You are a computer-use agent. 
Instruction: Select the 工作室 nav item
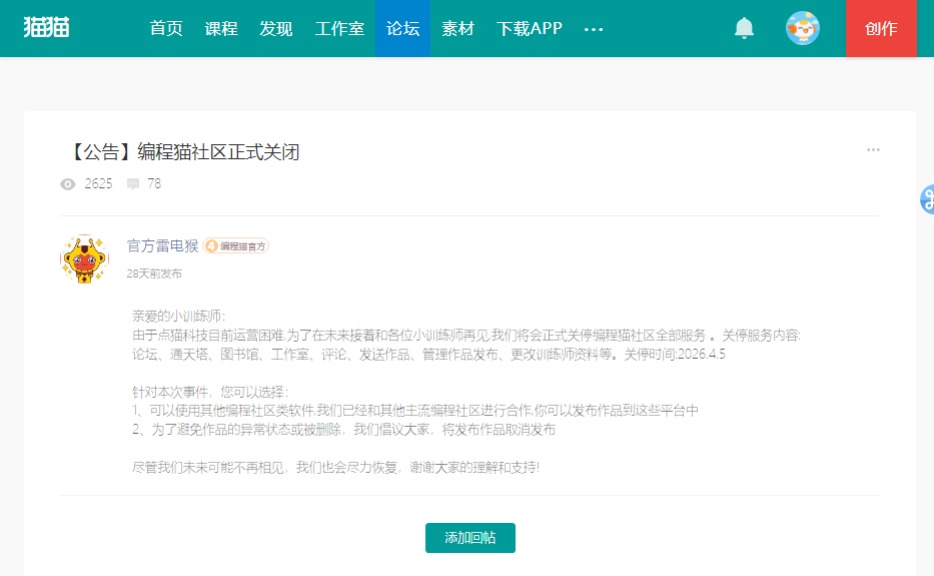(x=339, y=28)
